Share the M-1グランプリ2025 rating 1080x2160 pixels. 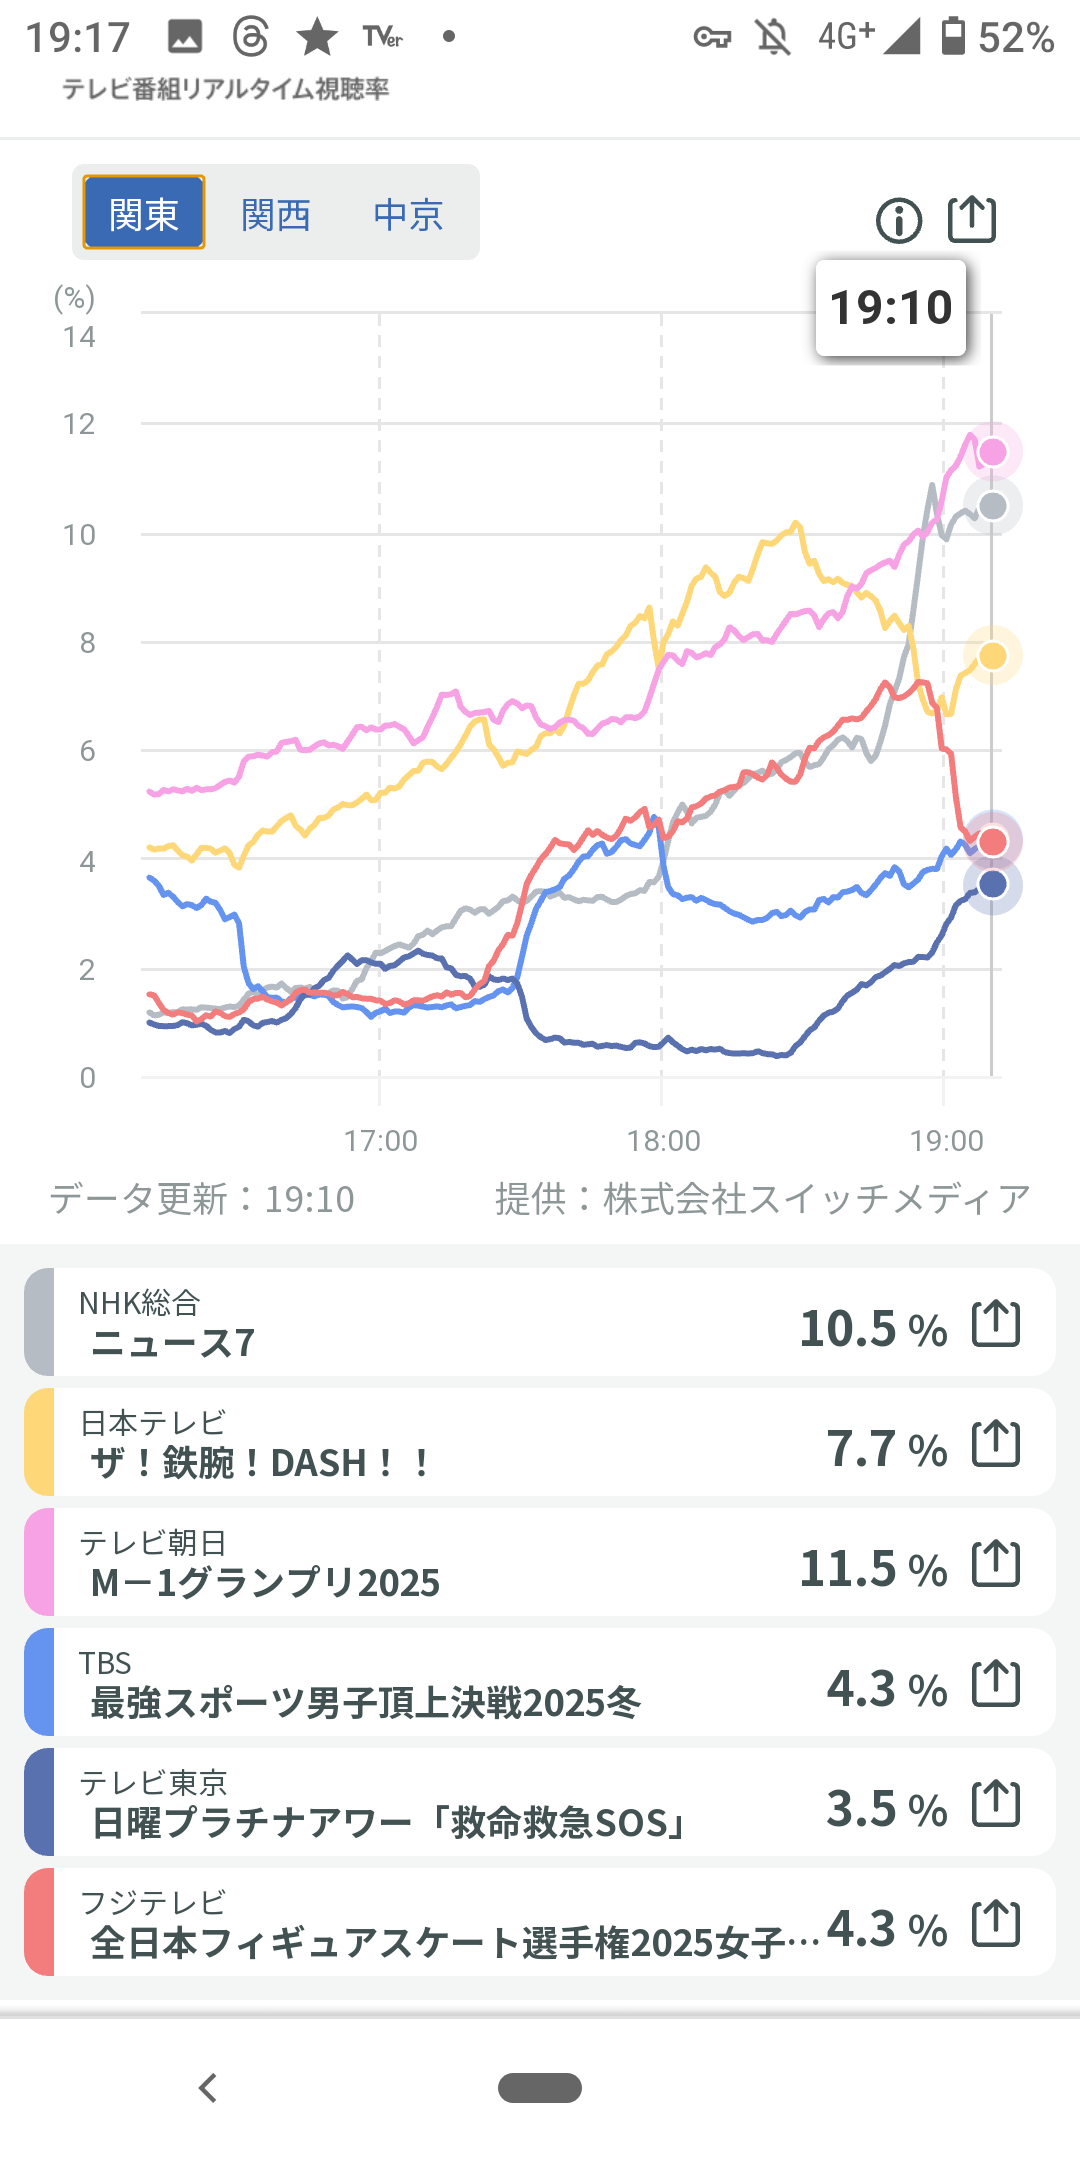[996, 1564]
